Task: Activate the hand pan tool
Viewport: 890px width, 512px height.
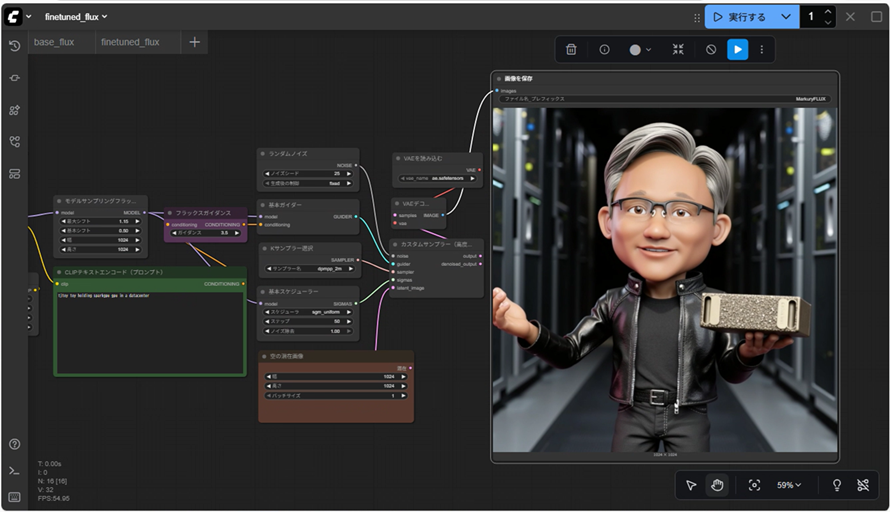Action: tap(717, 485)
